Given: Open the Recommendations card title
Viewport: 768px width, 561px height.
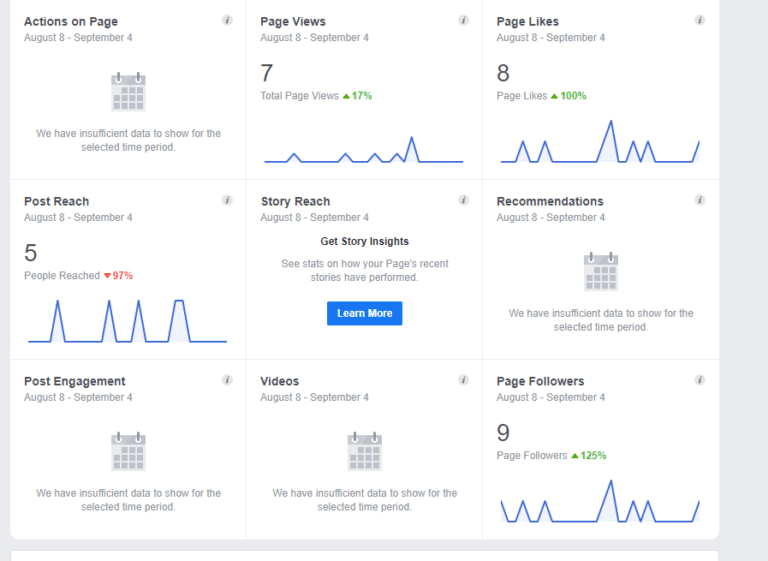Looking at the screenshot, I should click(550, 201).
